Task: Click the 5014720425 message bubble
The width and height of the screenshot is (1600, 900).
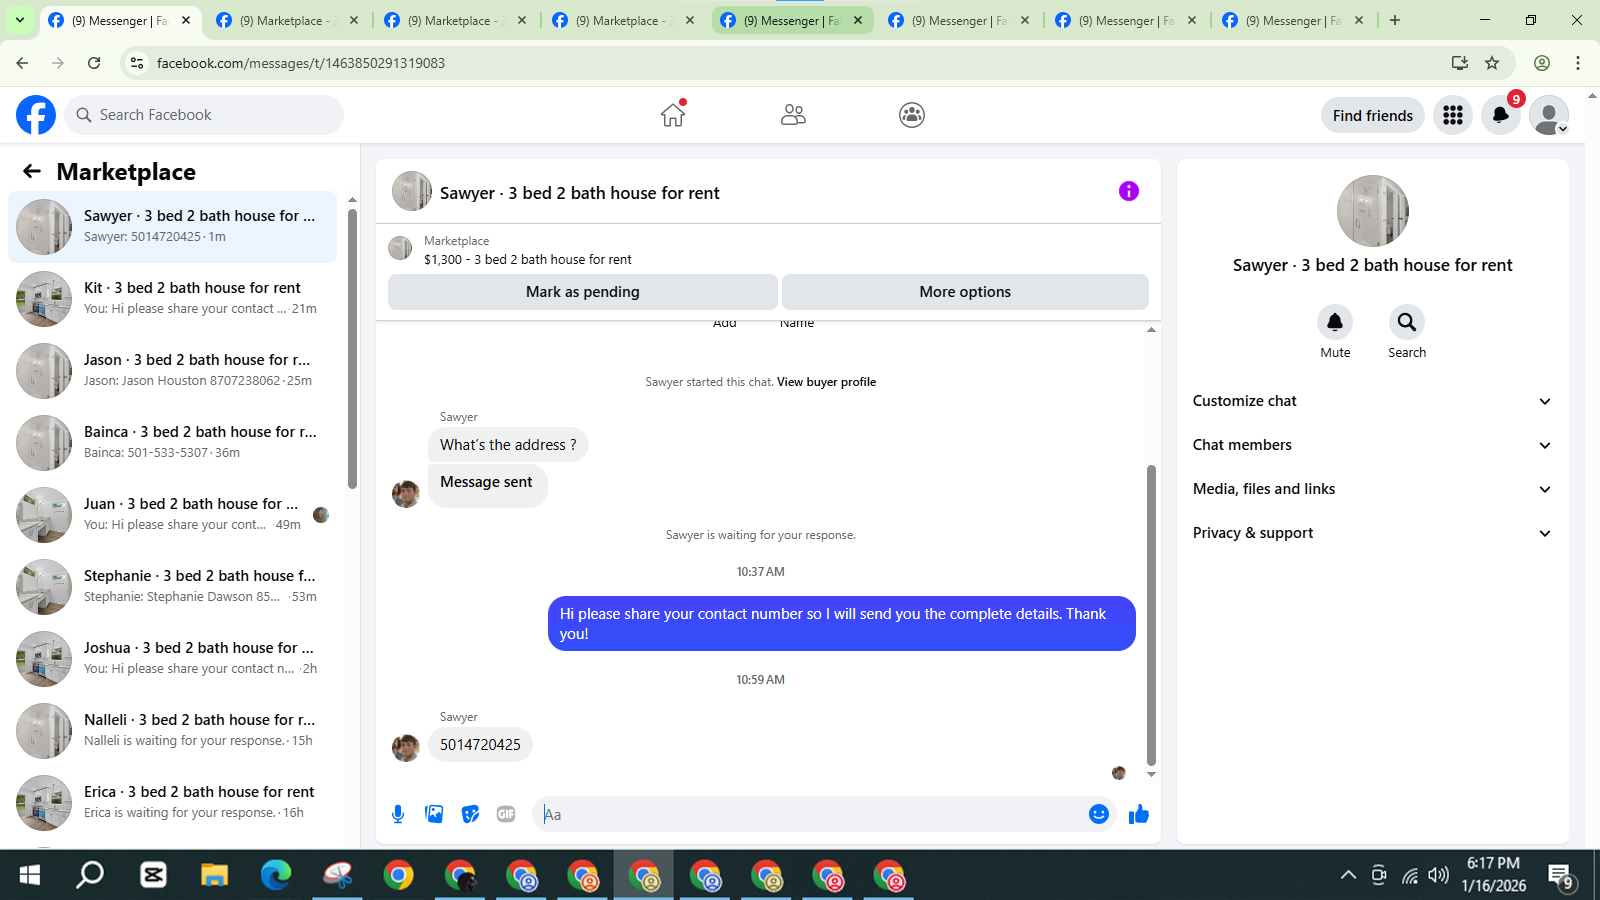Action: coord(480,745)
